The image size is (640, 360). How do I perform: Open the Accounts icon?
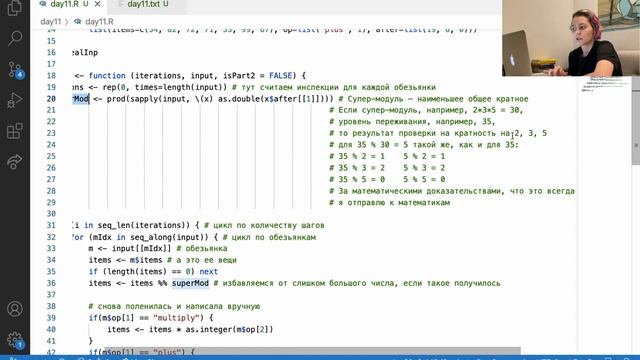pos(15,309)
